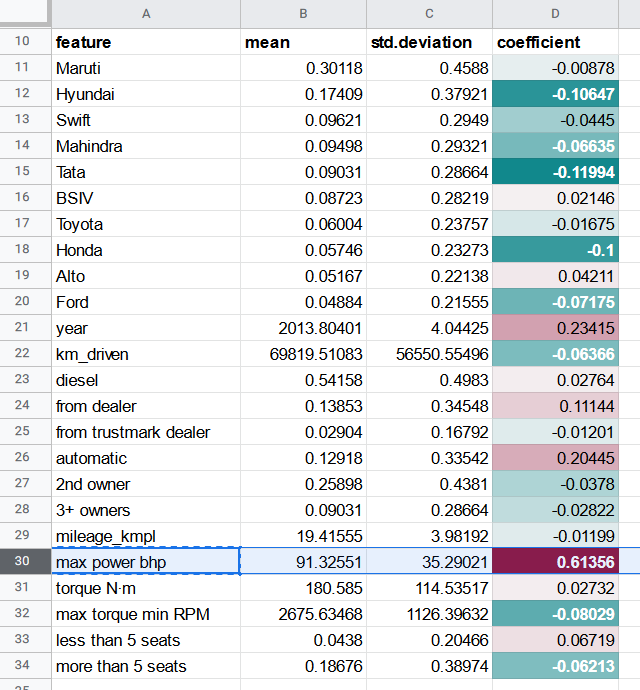Screen dimensions: 640x690
Task: Select the 'Swift' cell
Action: (x=146, y=120)
